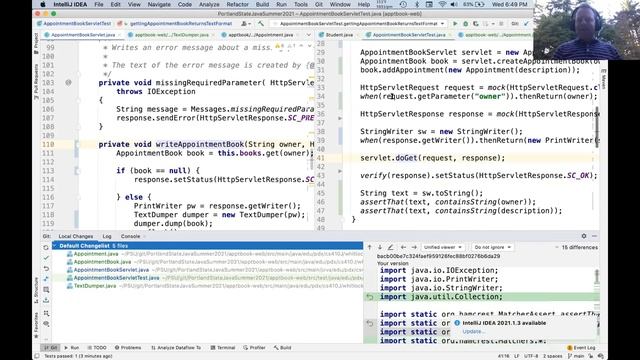Open the Unified viewer dropdown
The height and width of the screenshot is (360, 640).
(442, 247)
